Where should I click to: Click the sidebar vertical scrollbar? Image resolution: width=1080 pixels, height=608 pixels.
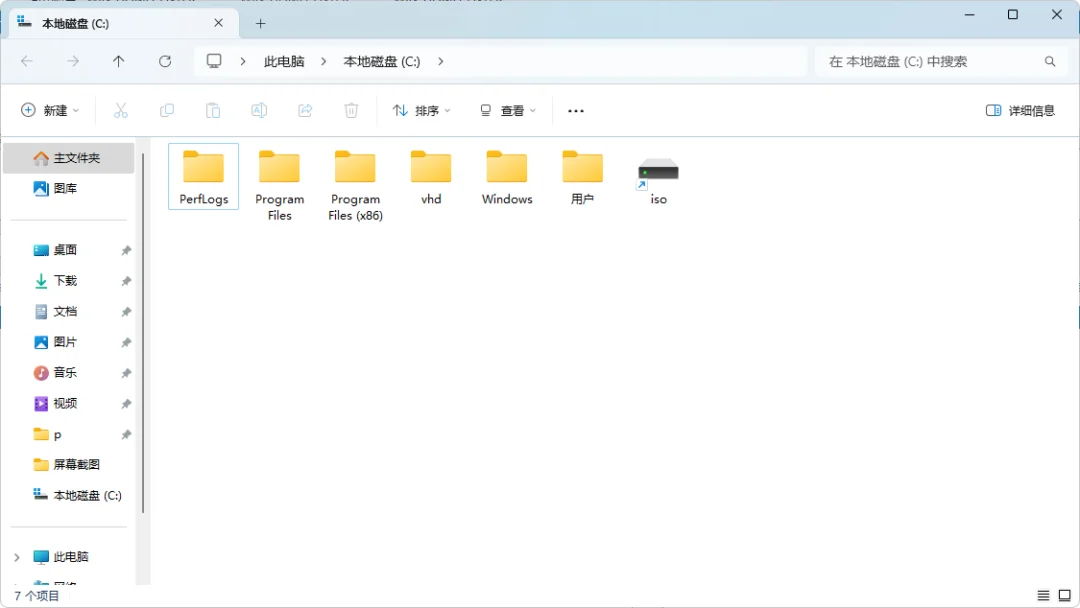(143, 333)
